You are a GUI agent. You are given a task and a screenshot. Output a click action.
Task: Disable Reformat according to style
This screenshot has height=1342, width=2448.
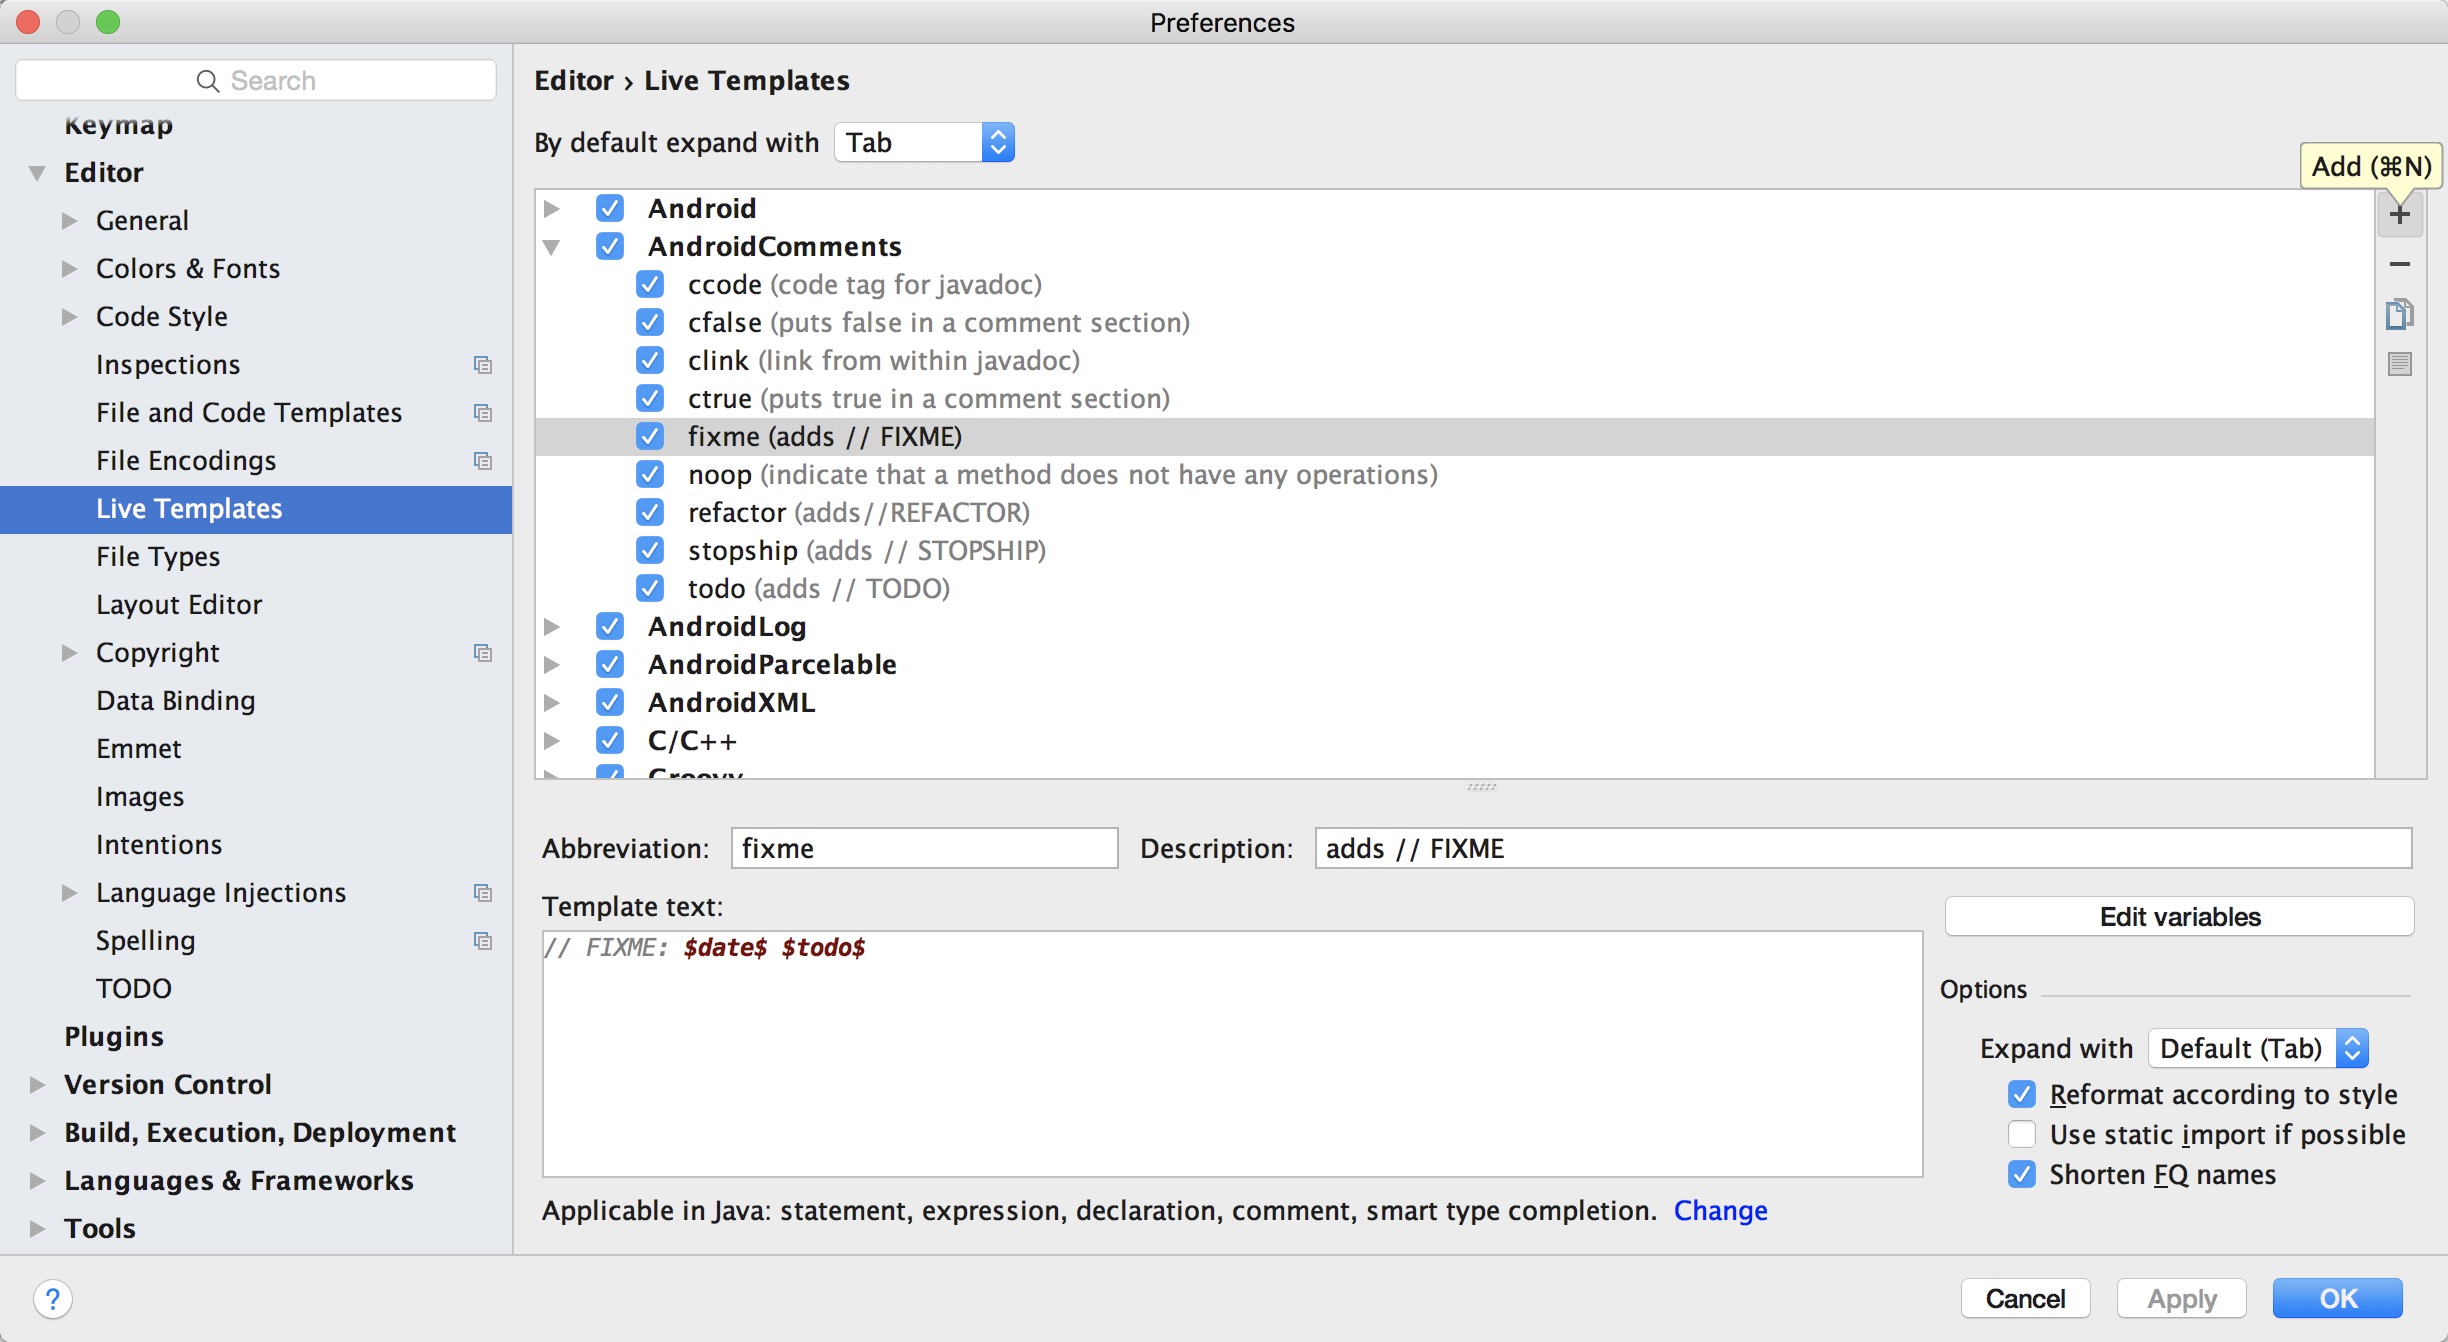pyautogui.click(x=2021, y=1094)
